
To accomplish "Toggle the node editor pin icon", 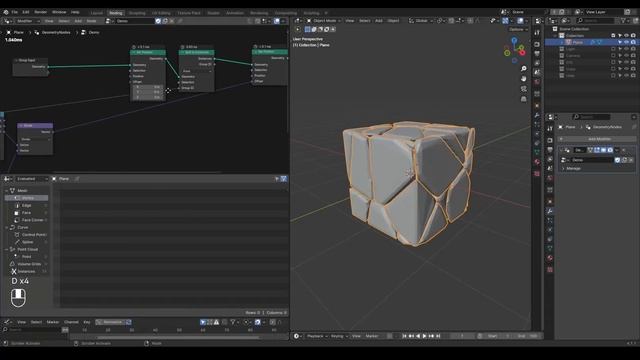I will click(x=180, y=21).
